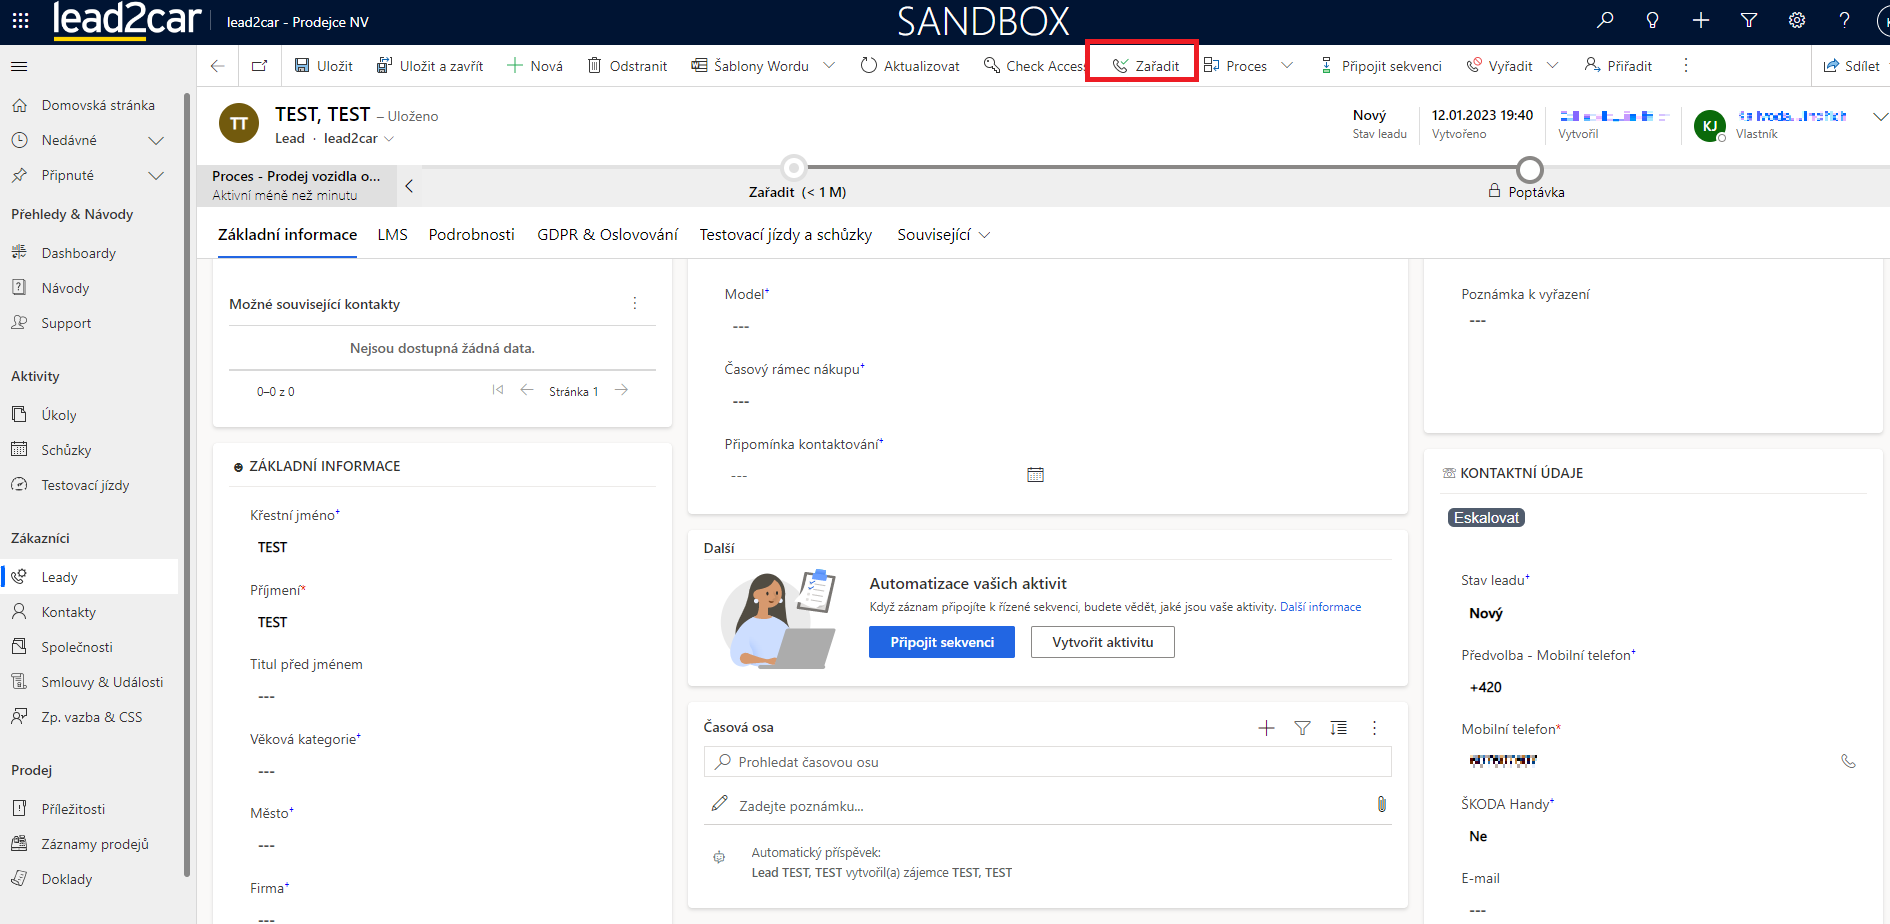
Task: Open the GDPR & Oslovování tab
Action: tap(607, 235)
